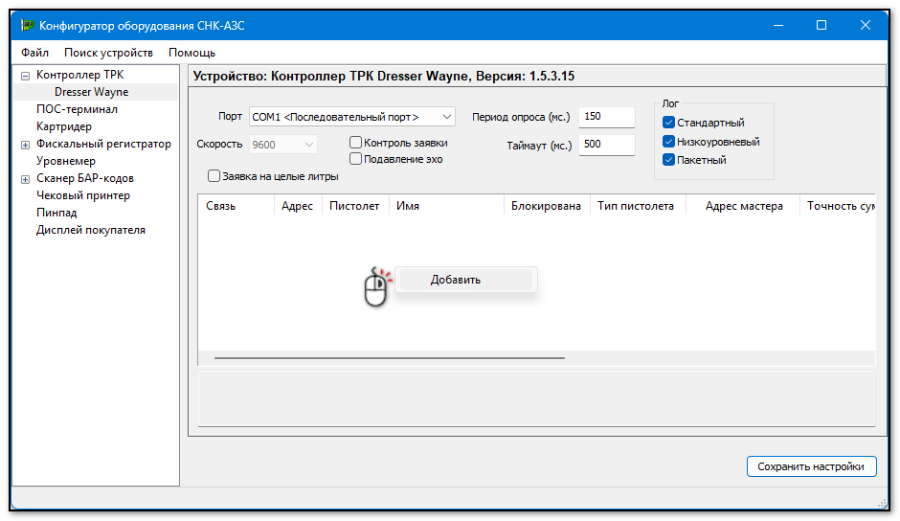The width and height of the screenshot is (900, 521).
Task: Click the app icon in title bar
Action: [27, 25]
